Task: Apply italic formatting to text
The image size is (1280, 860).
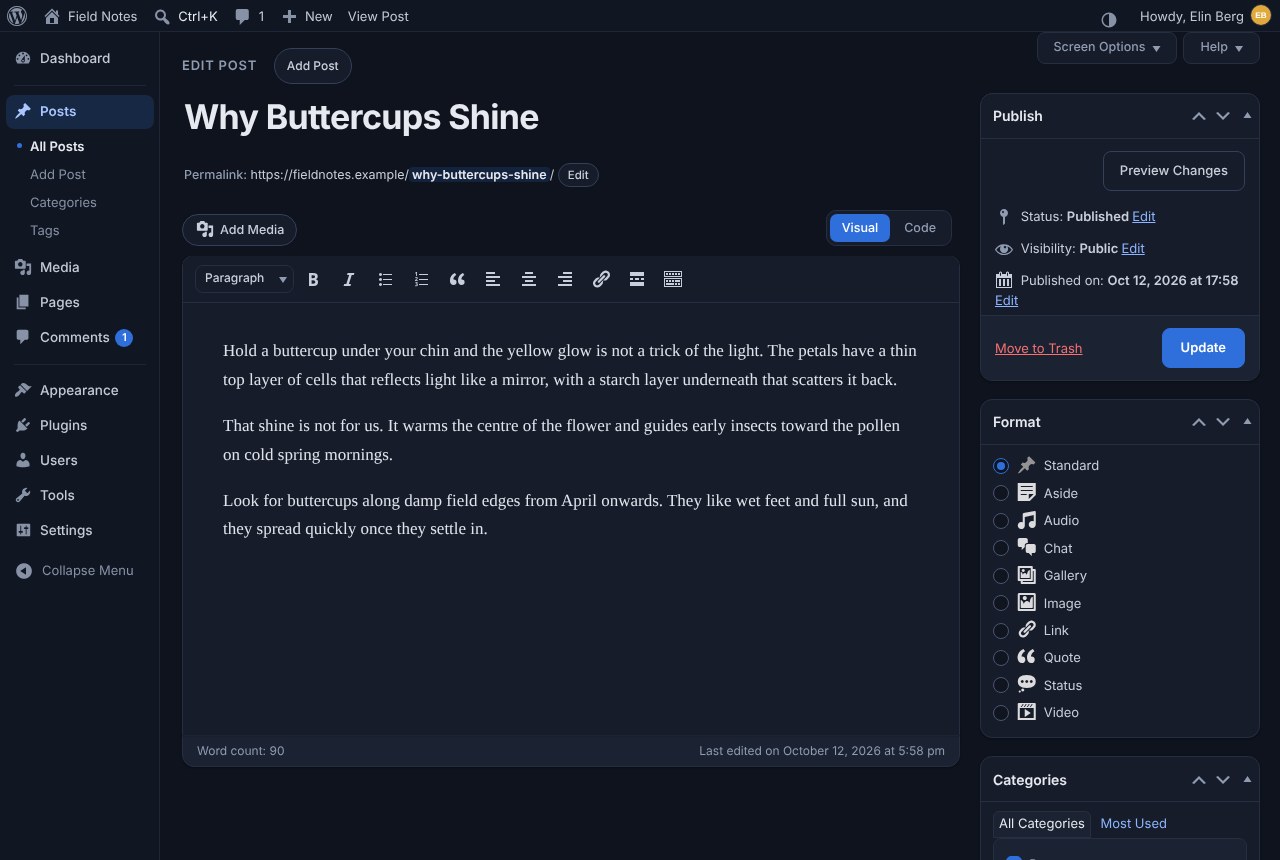Action: [x=349, y=280]
